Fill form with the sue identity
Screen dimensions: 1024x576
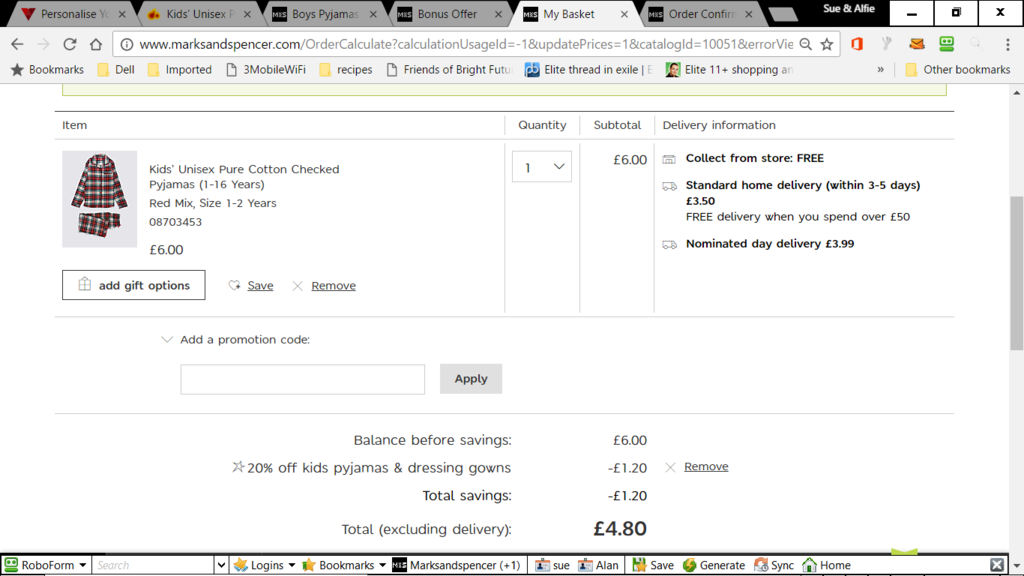click(x=552, y=565)
